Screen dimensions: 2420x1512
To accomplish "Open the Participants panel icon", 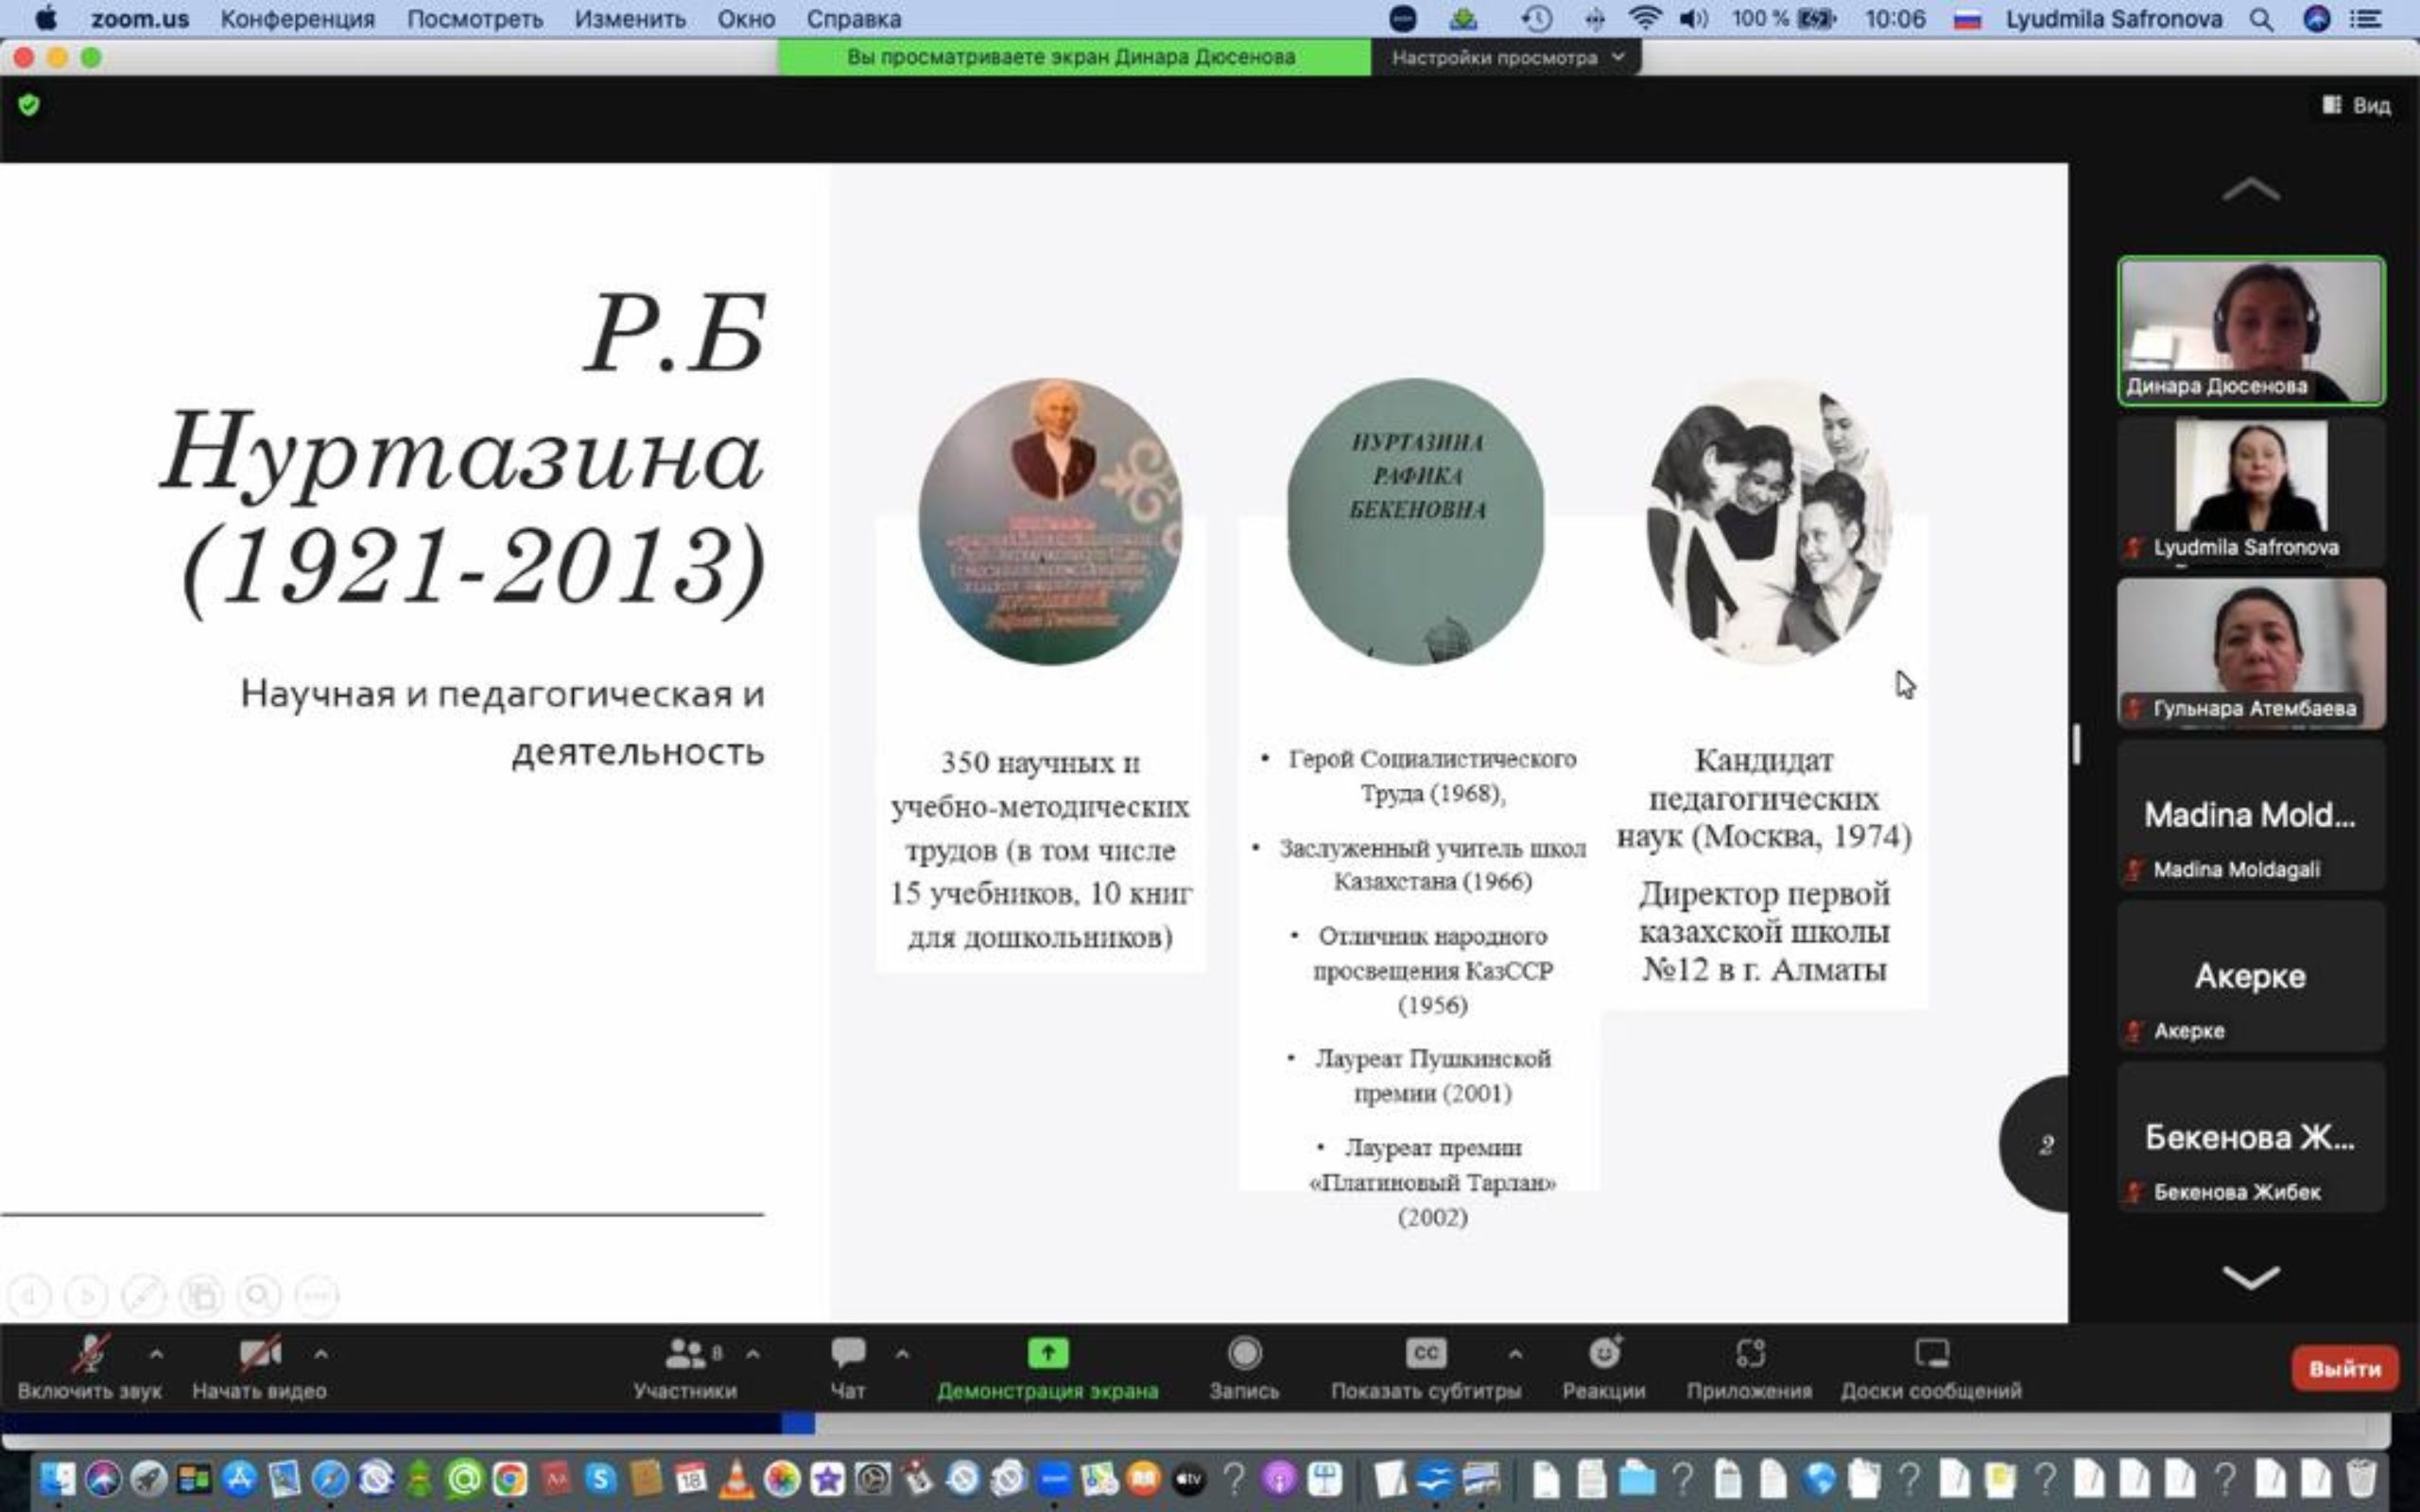I will 685,1354.
